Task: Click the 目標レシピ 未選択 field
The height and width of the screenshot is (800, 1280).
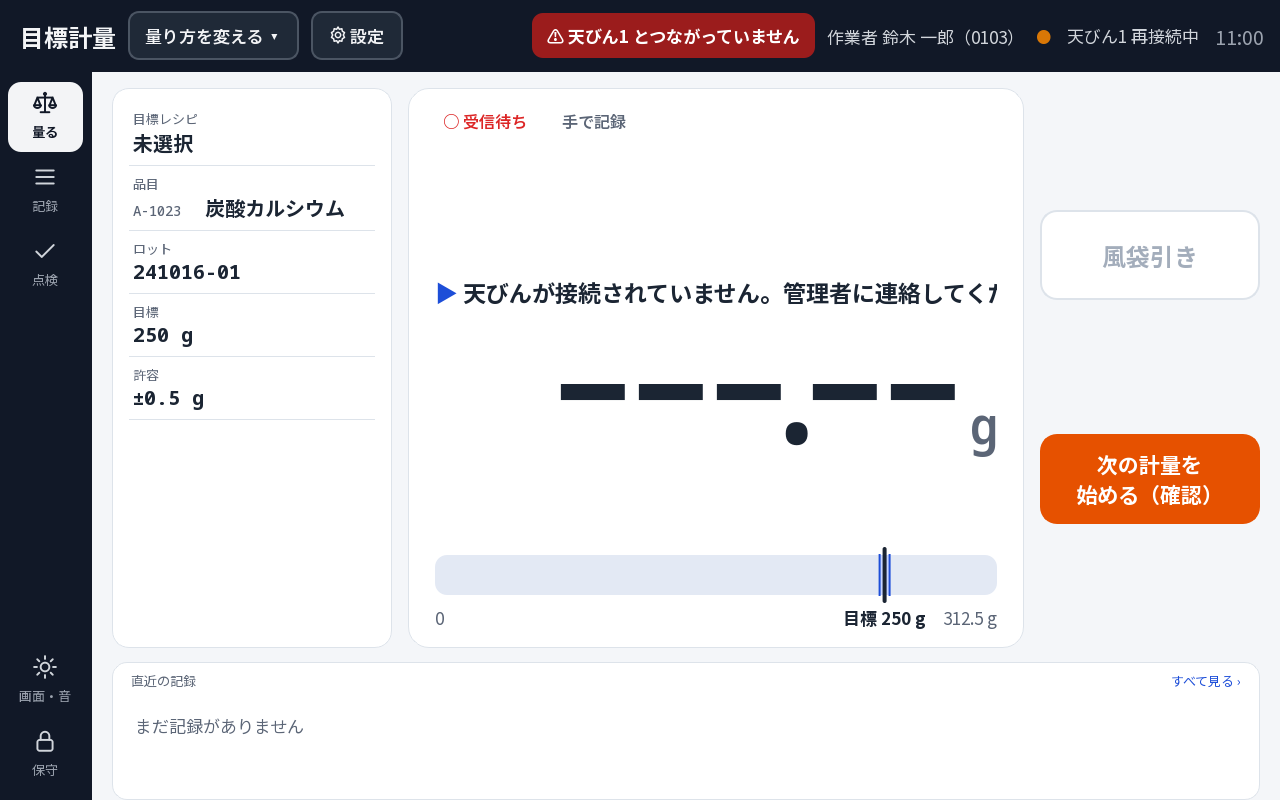Action: click(252, 134)
